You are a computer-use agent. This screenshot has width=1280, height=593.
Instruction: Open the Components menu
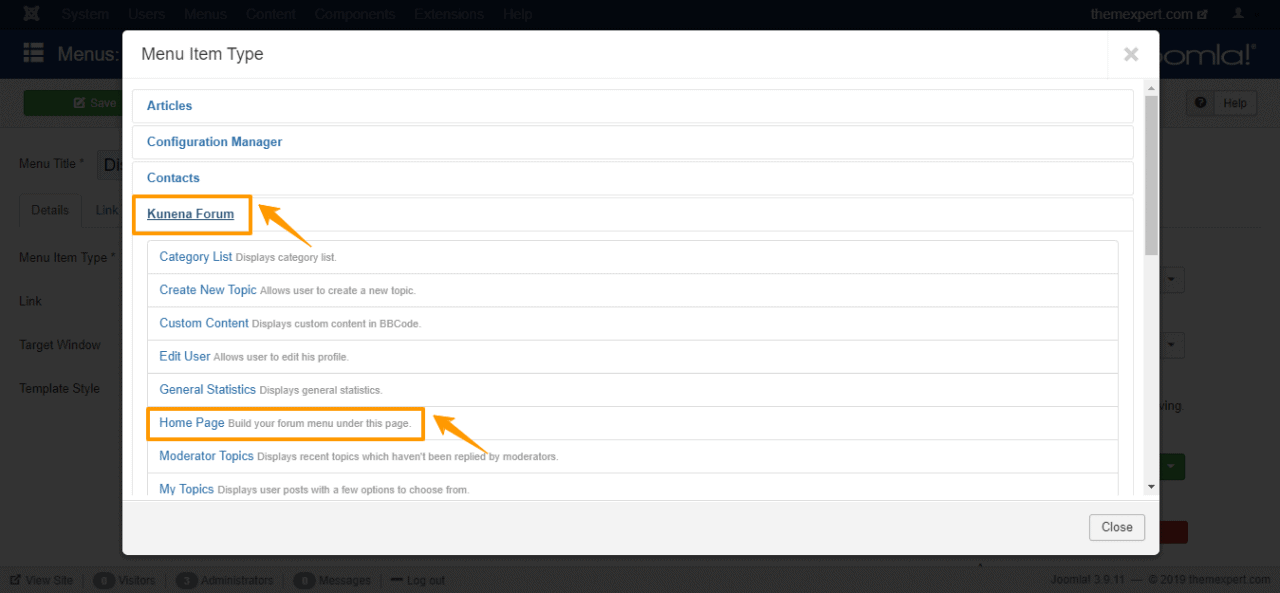(x=355, y=15)
